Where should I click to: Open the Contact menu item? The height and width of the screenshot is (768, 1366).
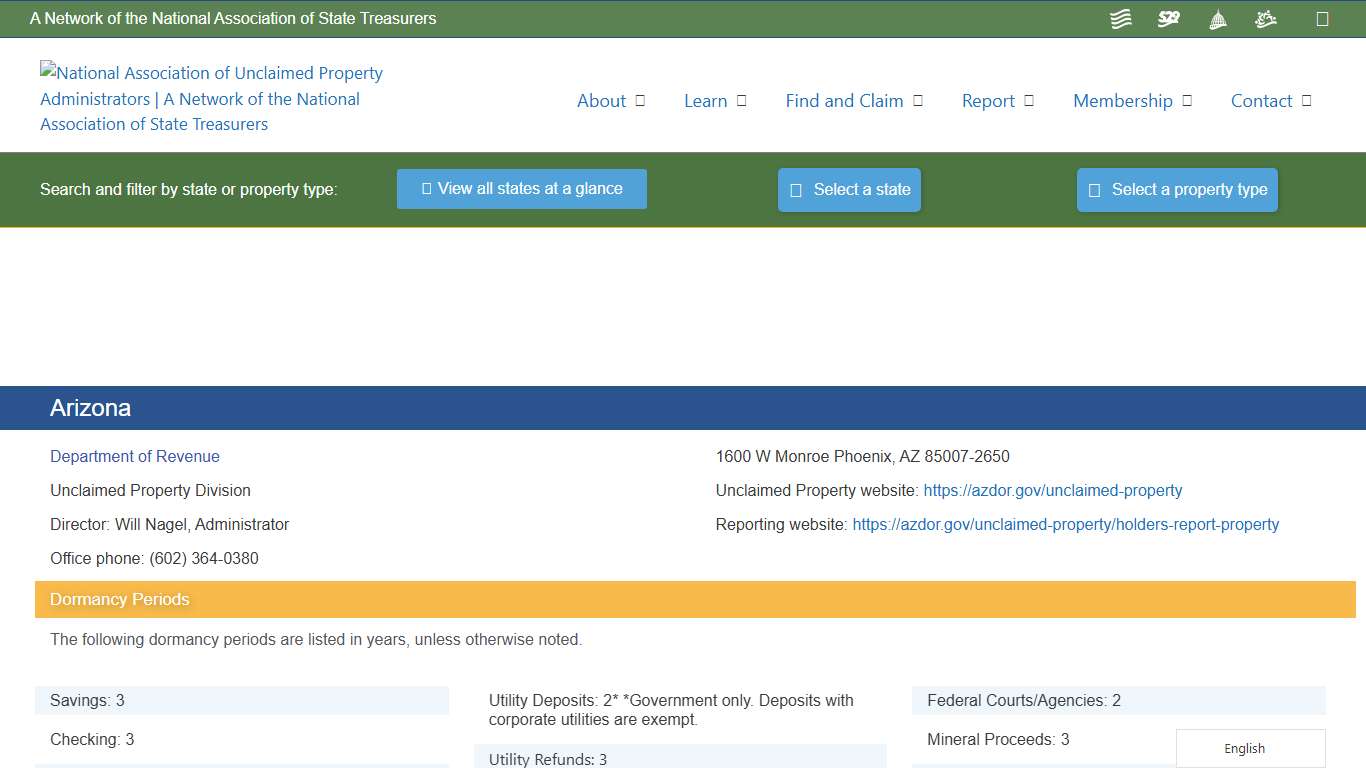tap(1262, 100)
